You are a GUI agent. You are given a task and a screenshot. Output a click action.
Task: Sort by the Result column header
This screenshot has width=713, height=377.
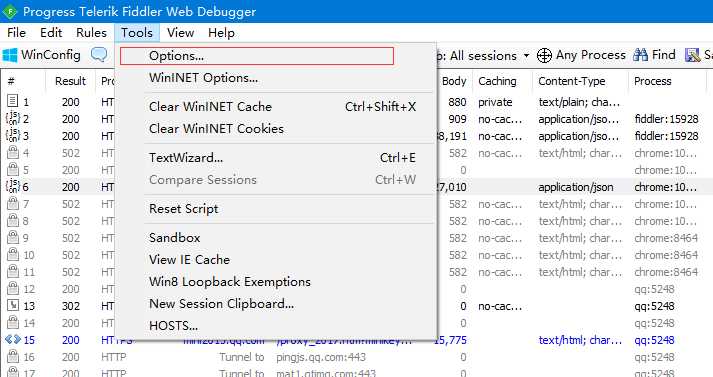click(70, 81)
